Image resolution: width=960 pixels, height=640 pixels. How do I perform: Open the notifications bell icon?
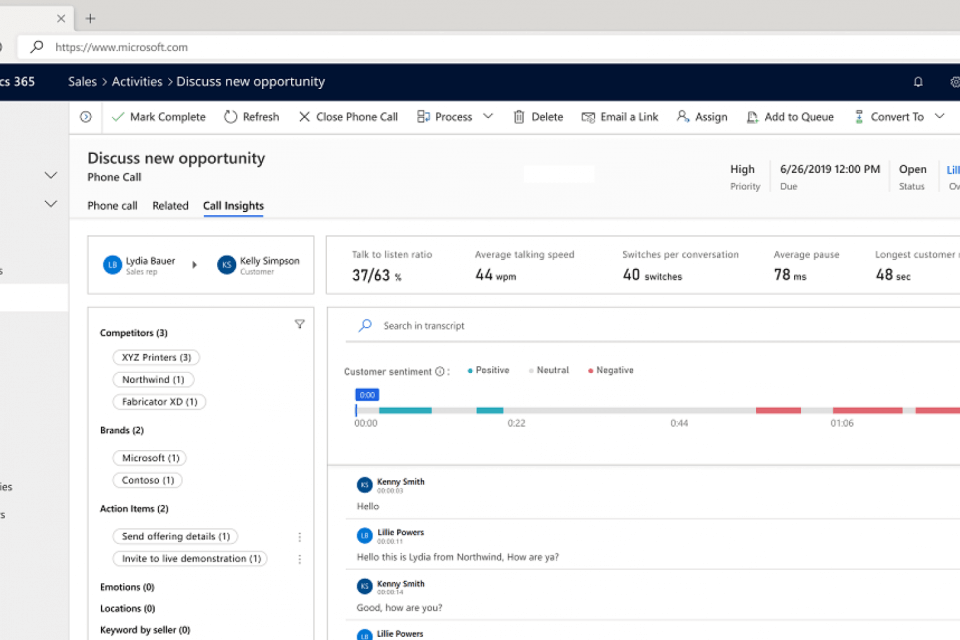pos(918,82)
